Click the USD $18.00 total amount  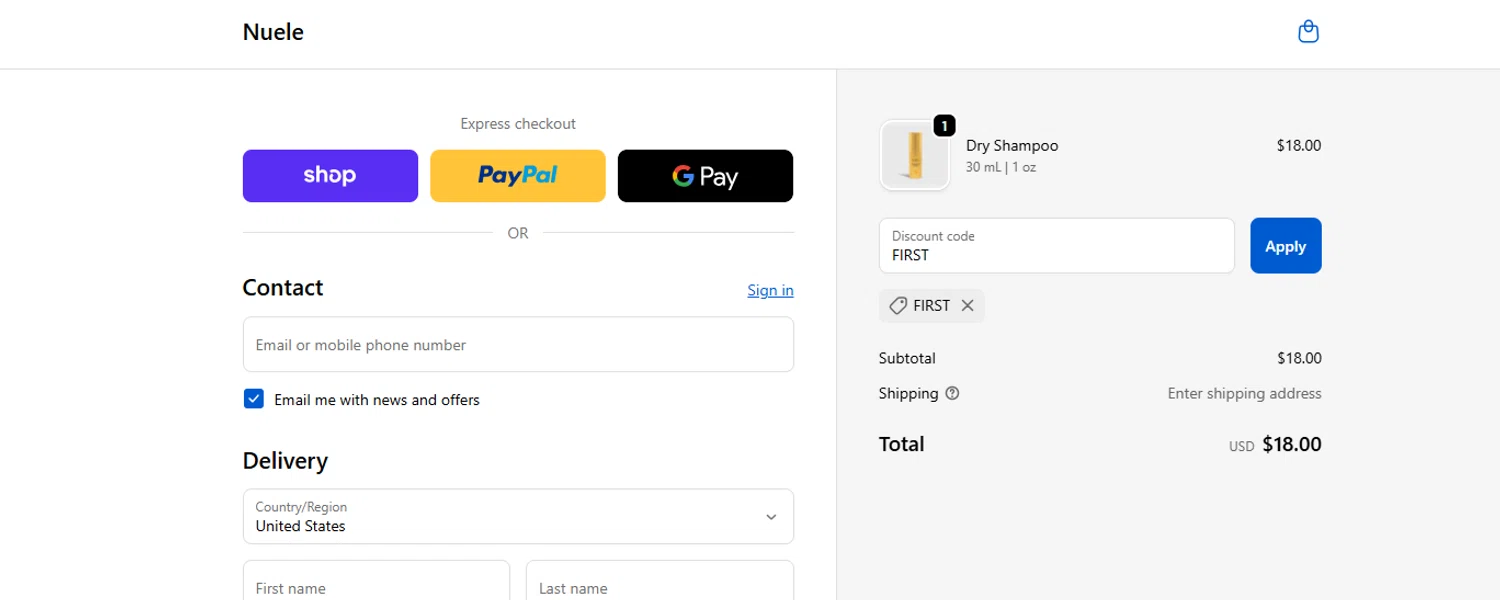point(1275,445)
